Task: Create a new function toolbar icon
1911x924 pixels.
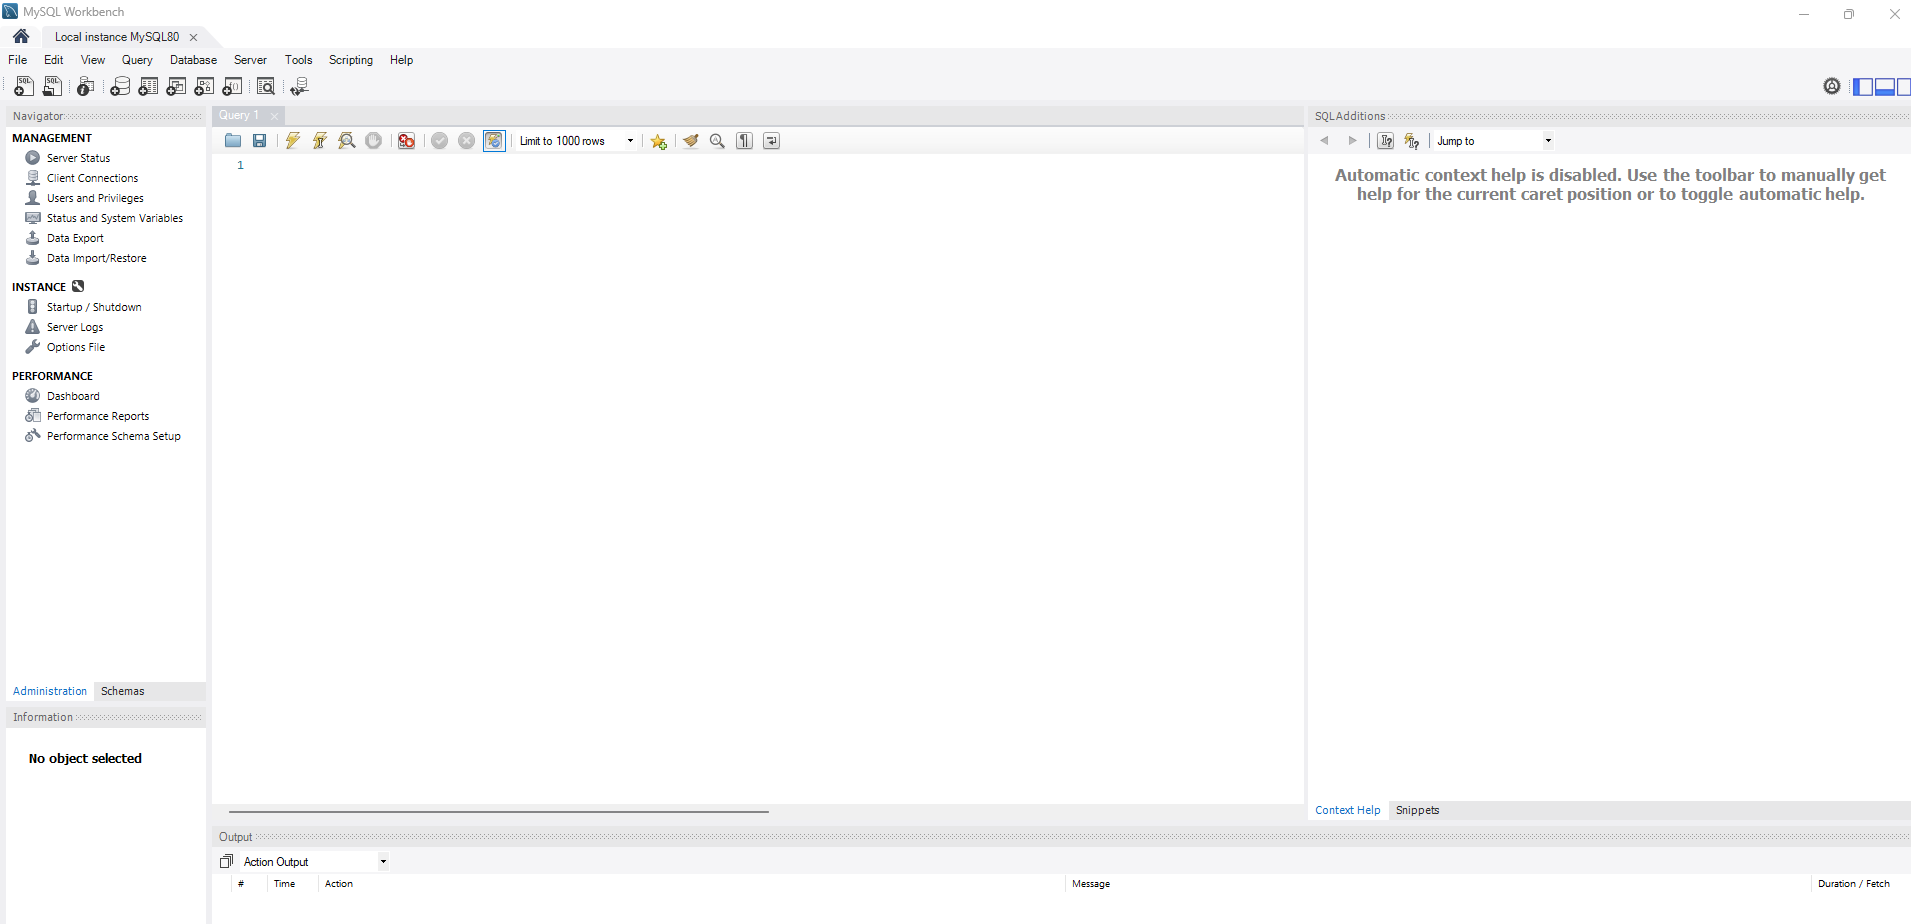Action: [x=232, y=87]
